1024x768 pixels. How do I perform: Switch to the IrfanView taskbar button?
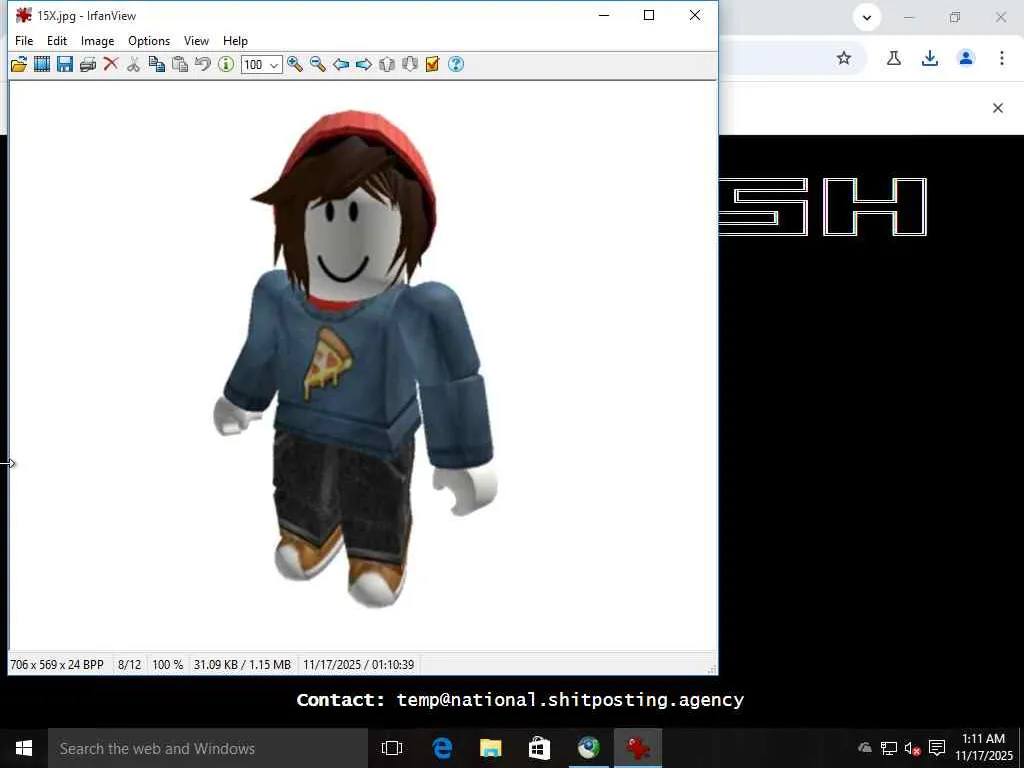click(637, 748)
